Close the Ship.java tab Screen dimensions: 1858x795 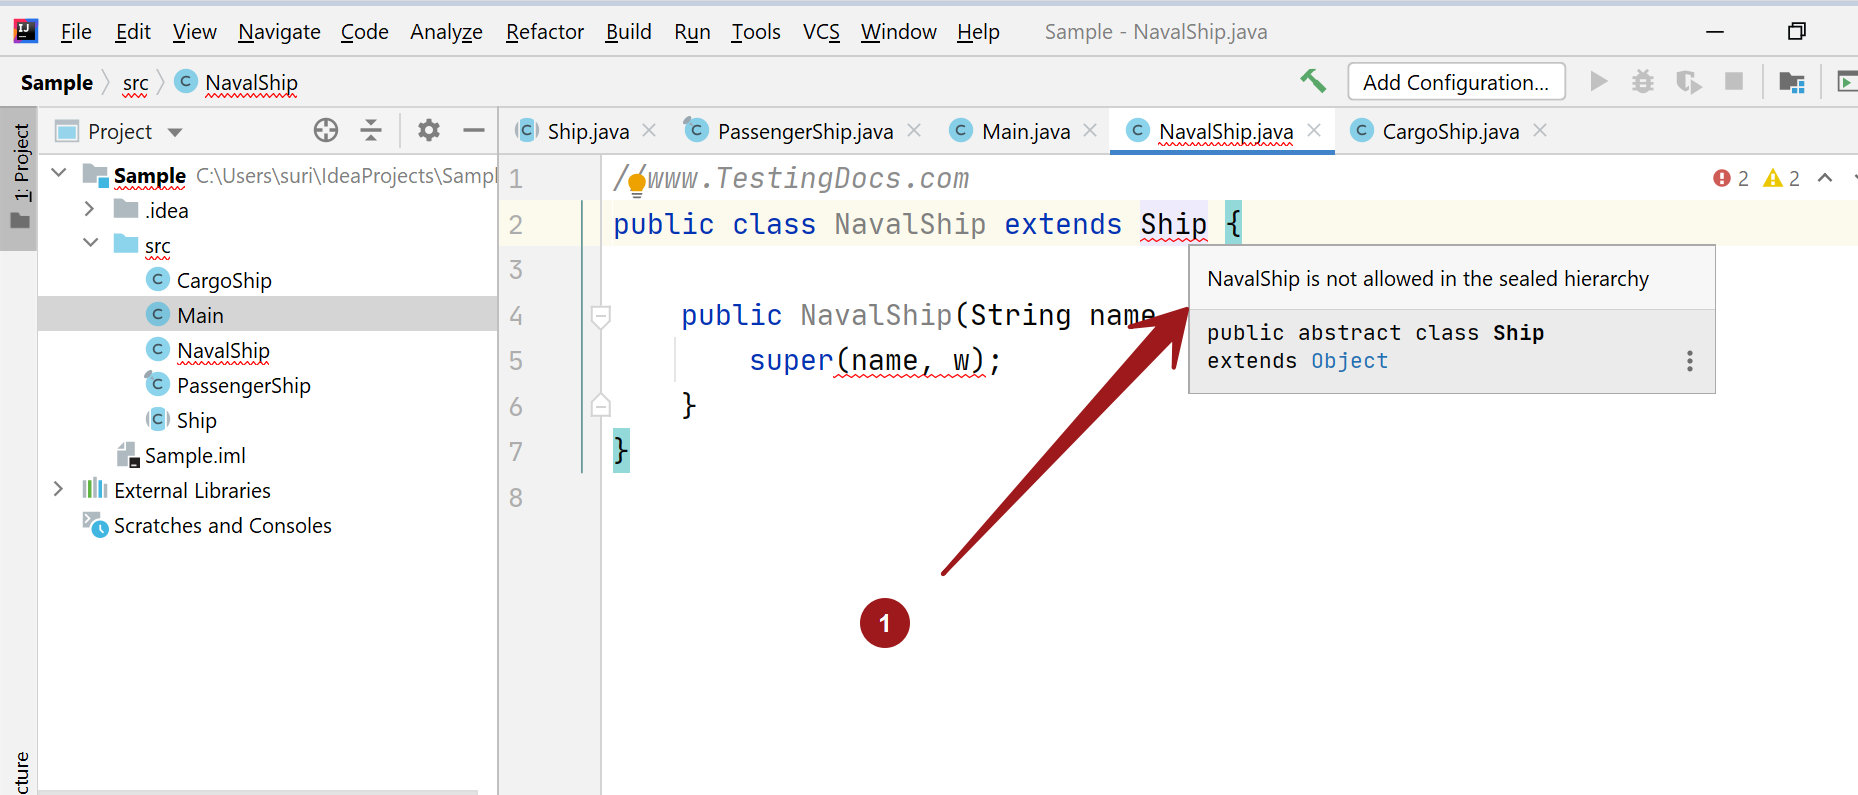649,130
